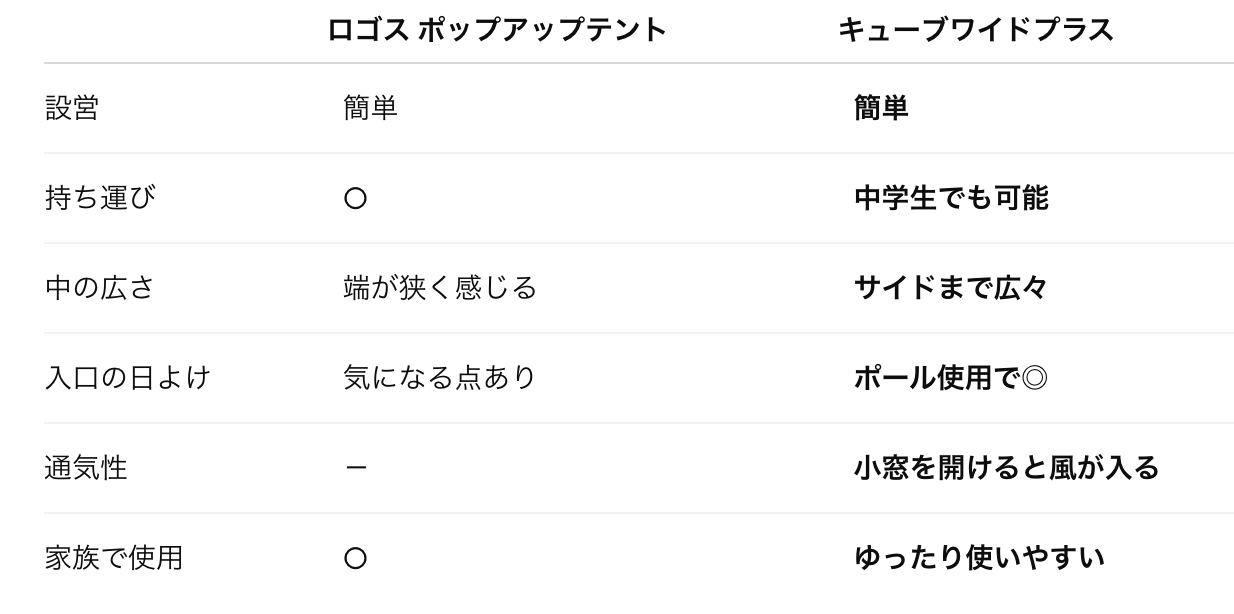
Task: Click the 小窓を開けると風が入る cell
Action: [x=1006, y=468]
